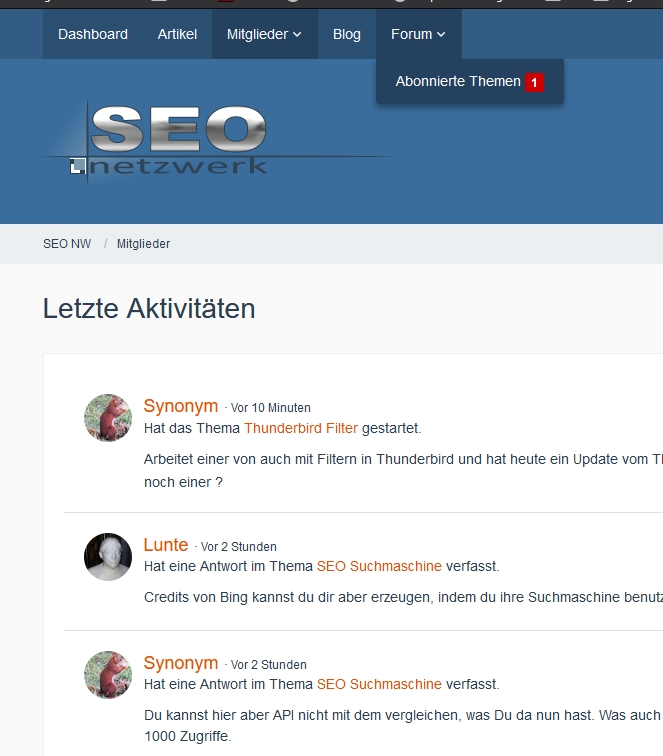The height and width of the screenshot is (756, 663).
Task: Select Abonnierte Themen from Forum menu
Action: tap(458, 82)
